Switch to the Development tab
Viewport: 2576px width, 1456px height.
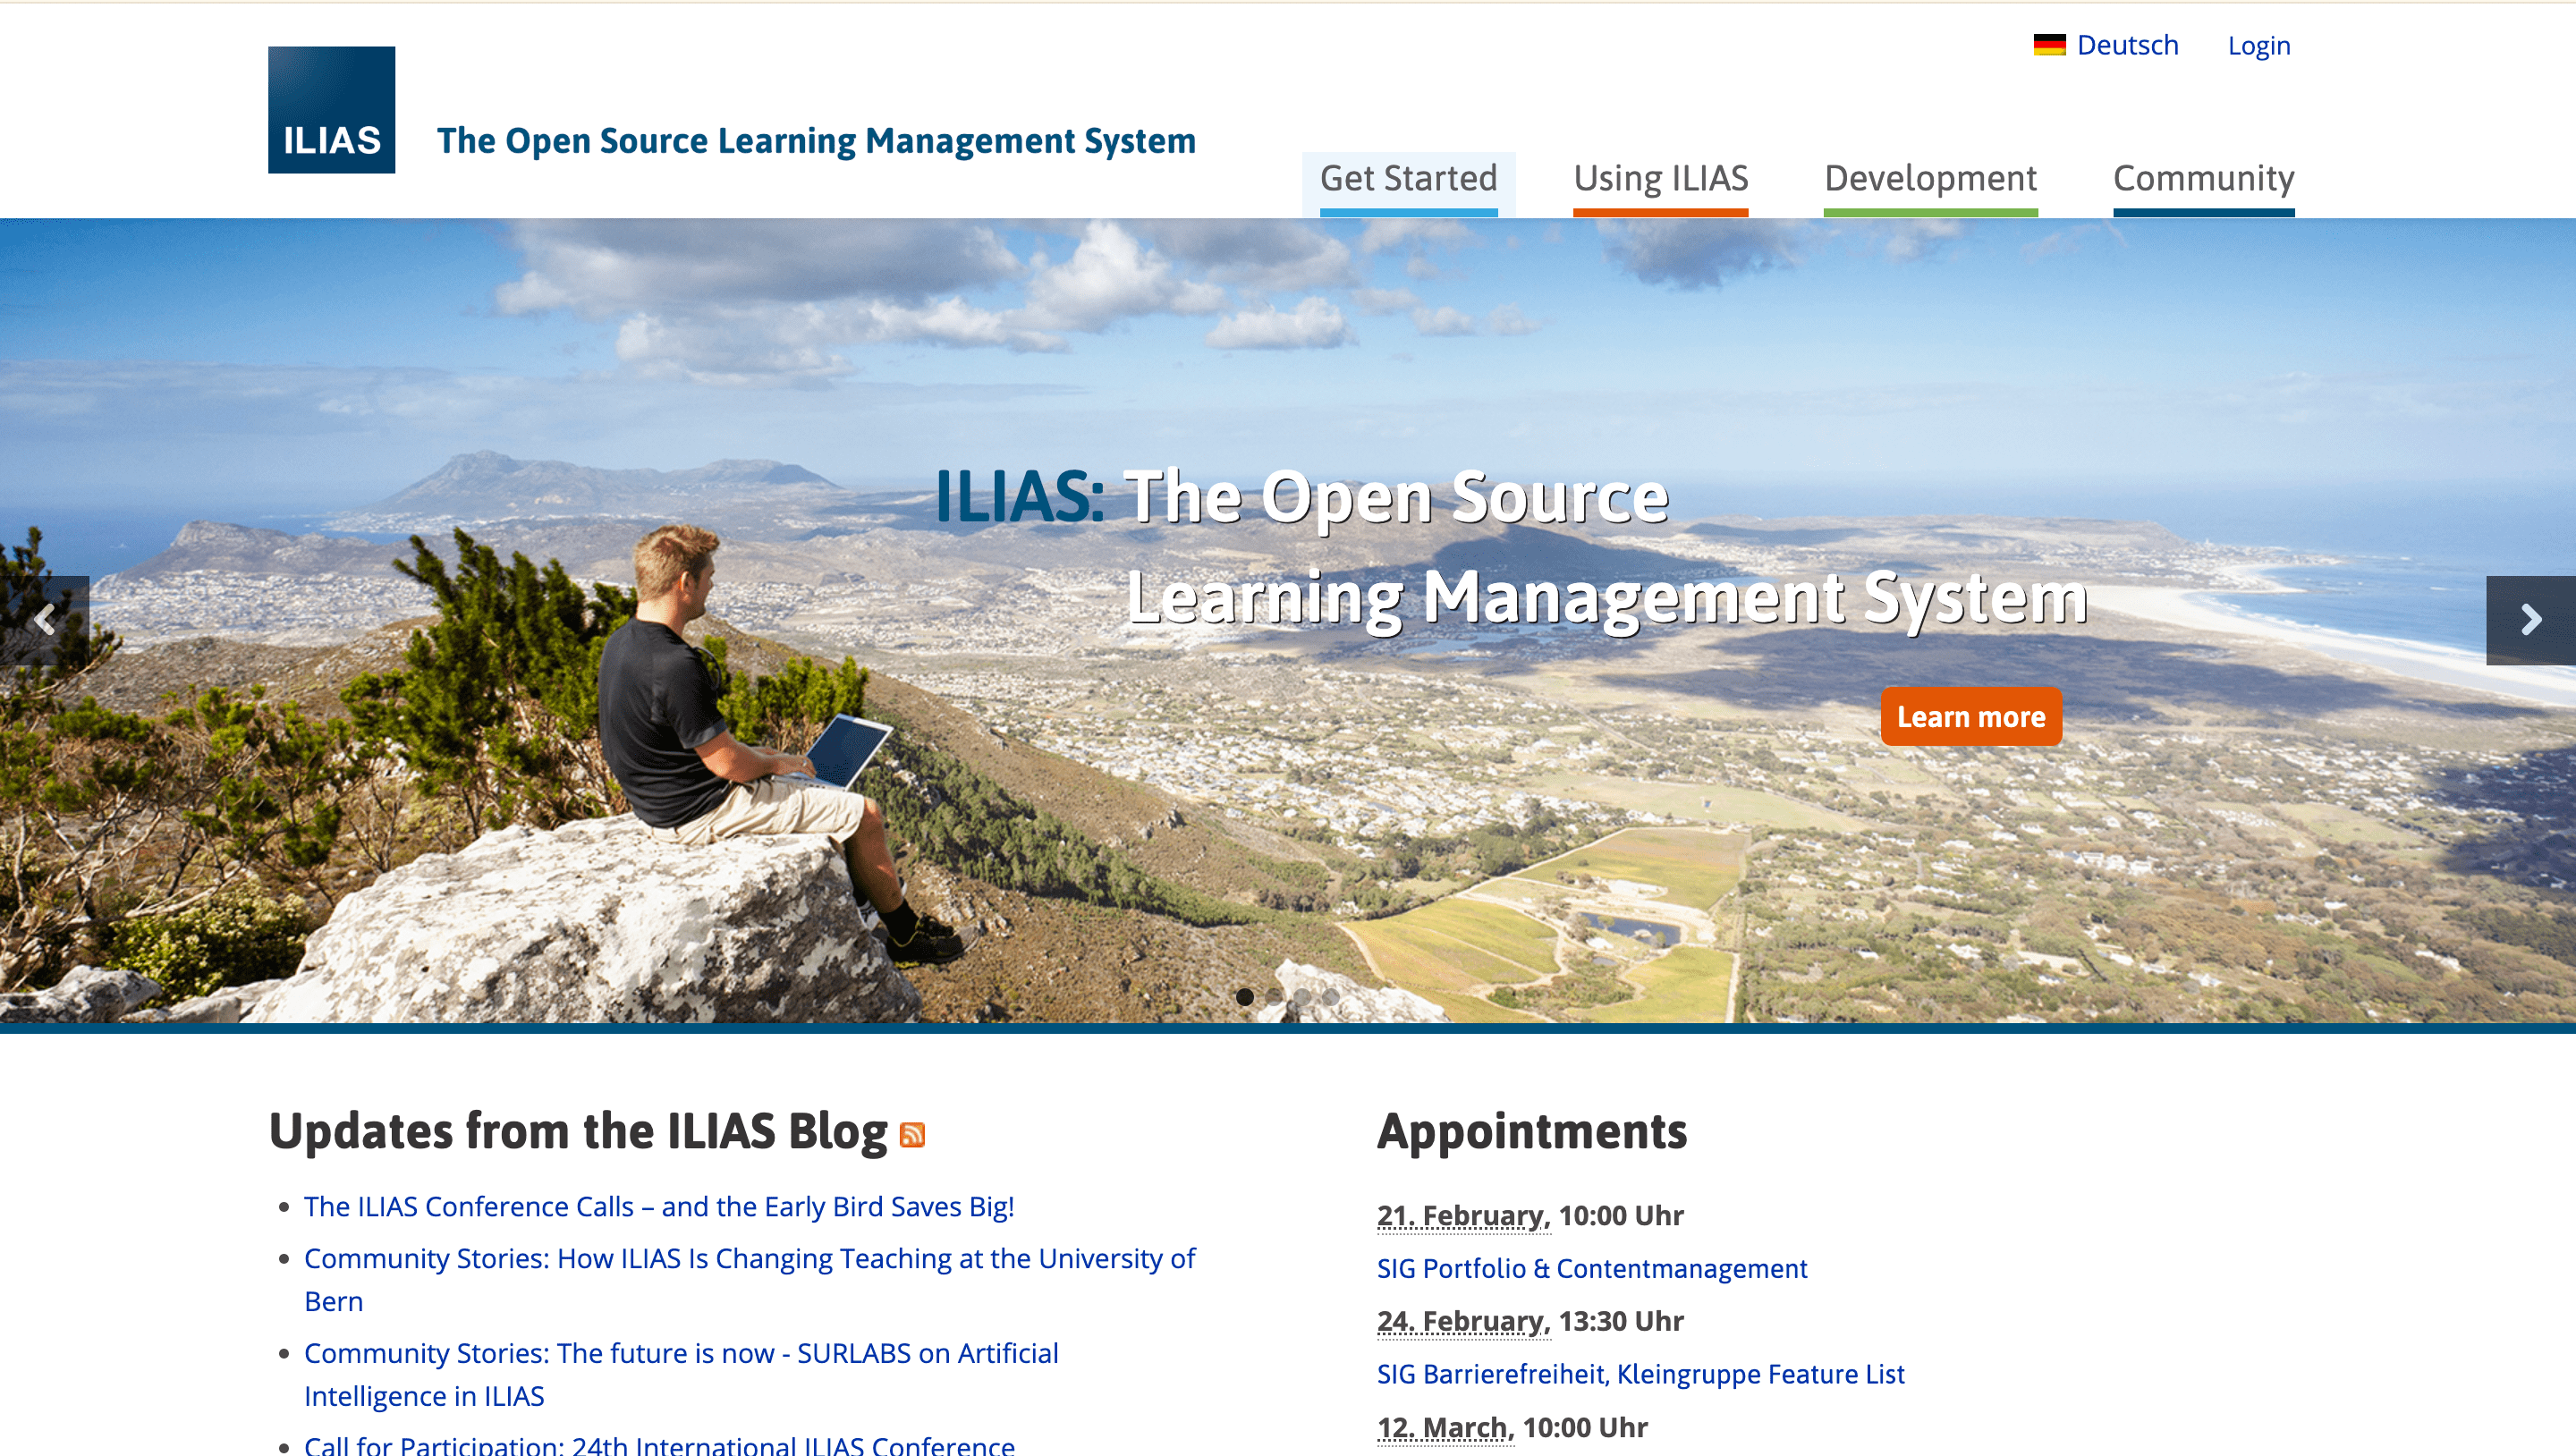click(1930, 175)
